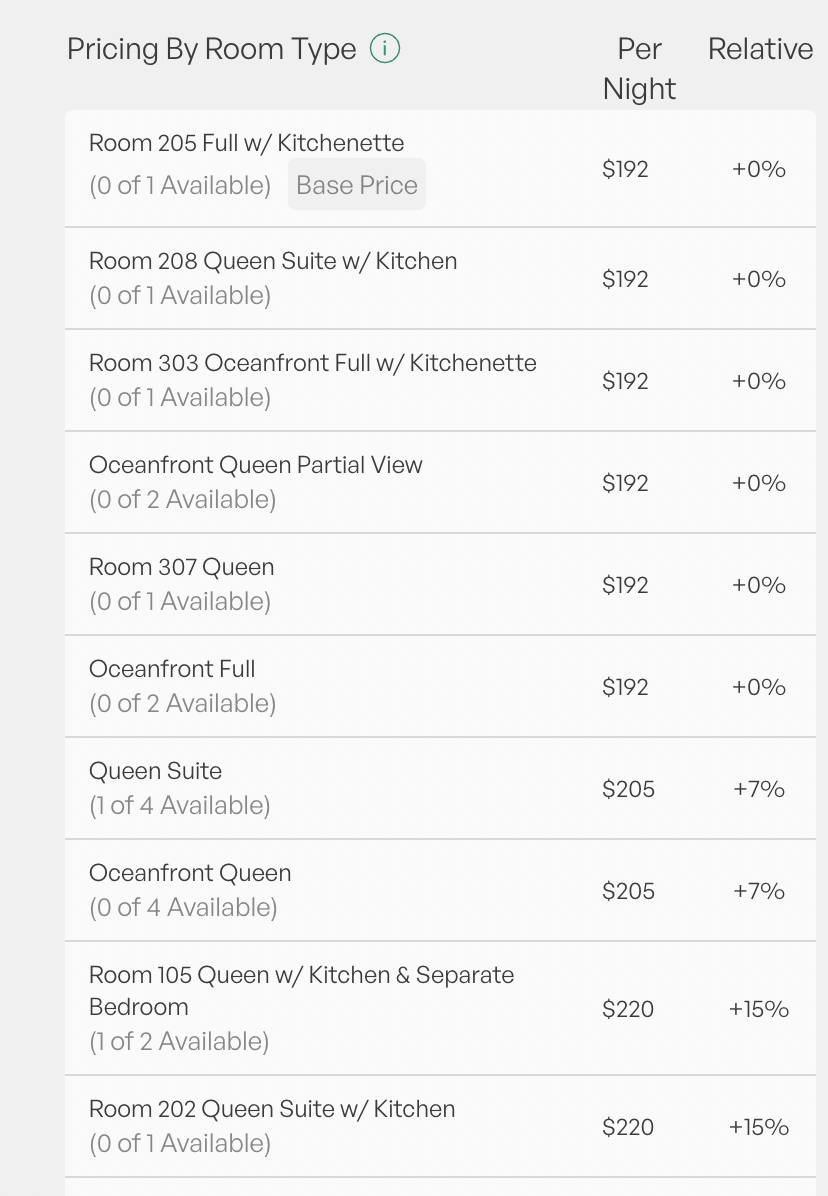The image size is (828, 1196).
Task: Click the Relative column header
Action: point(760,49)
